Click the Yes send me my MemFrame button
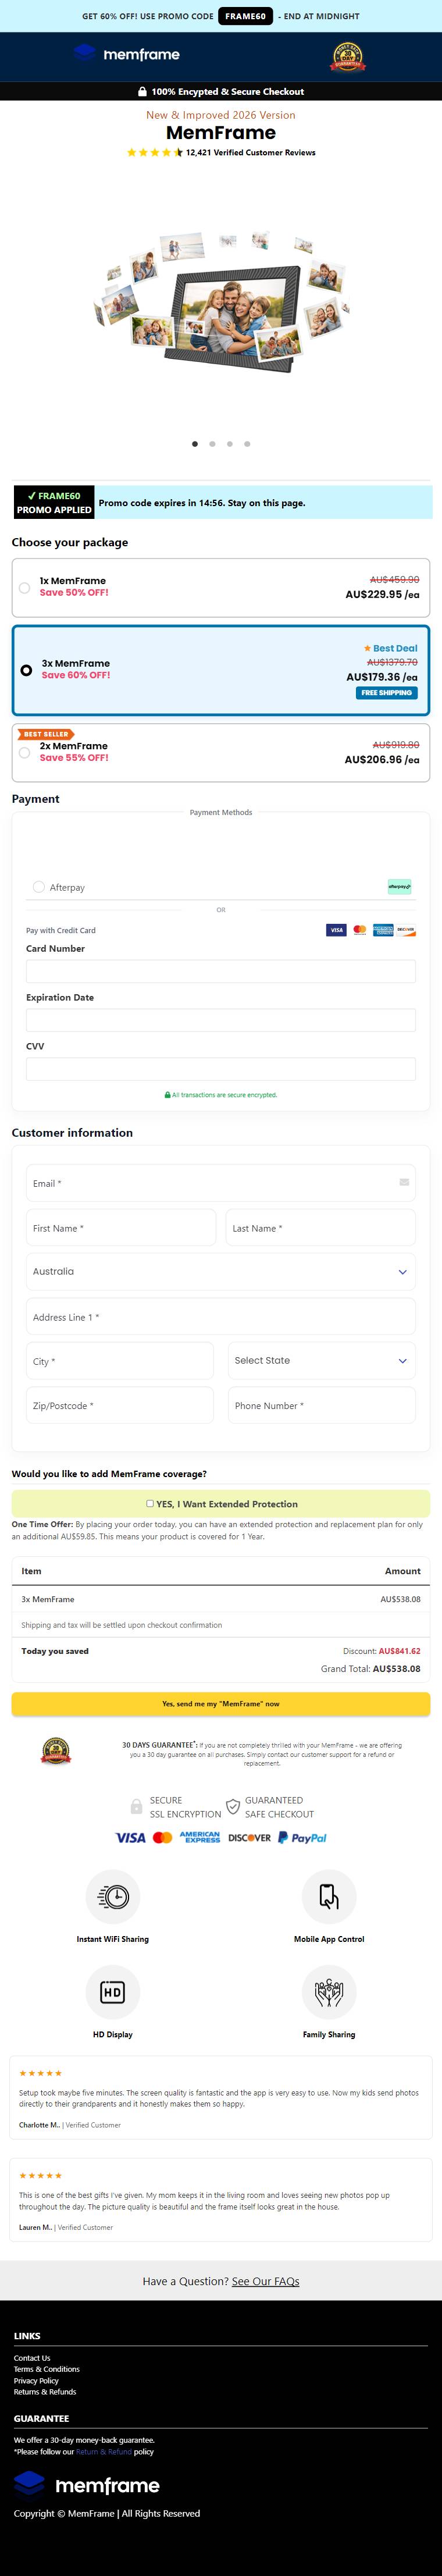The width and height of the screenshot is (442, 2576). (221, 1703)
